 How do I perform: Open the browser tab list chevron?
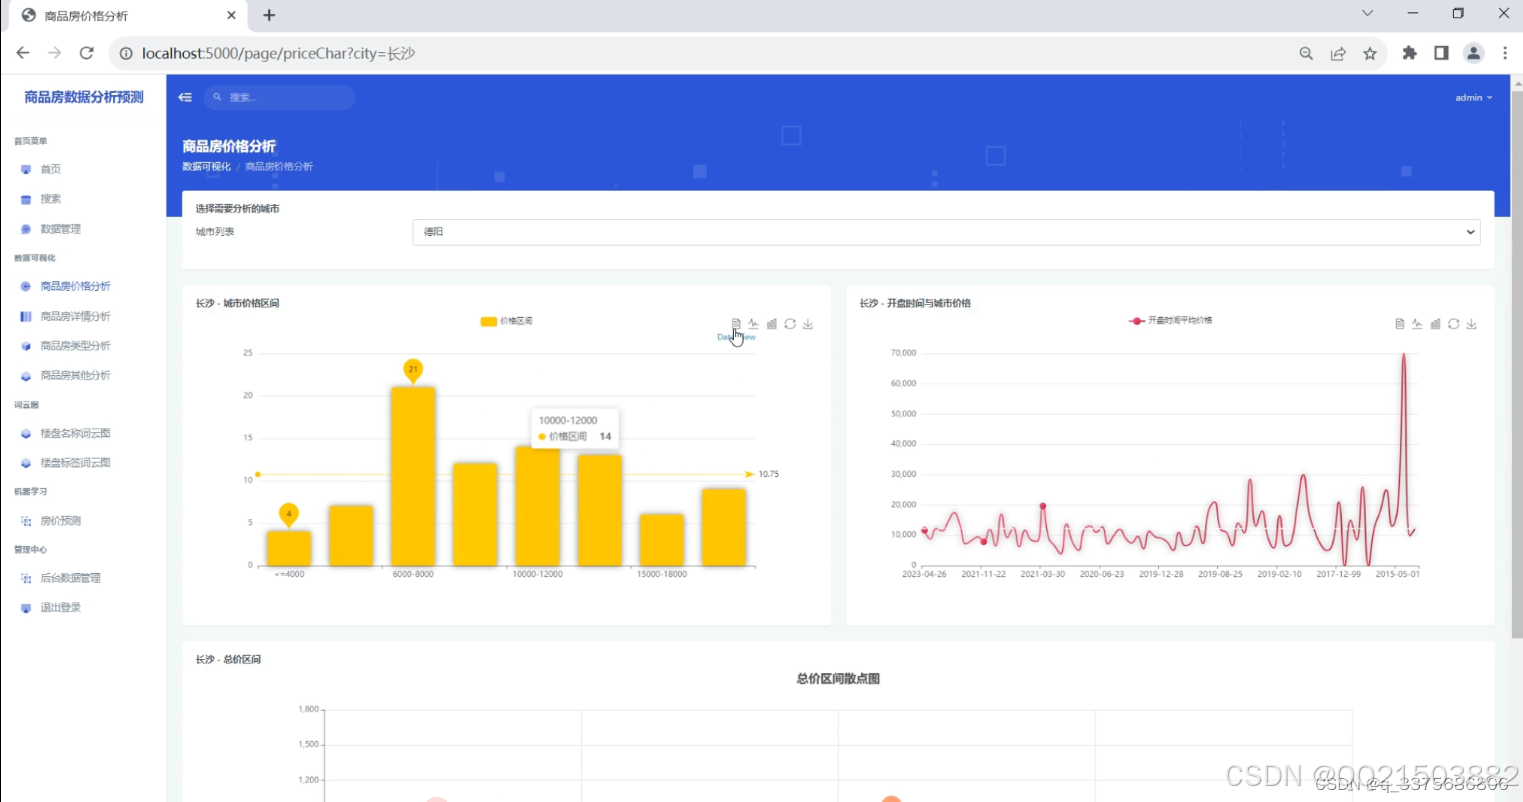click(1366, 14)
